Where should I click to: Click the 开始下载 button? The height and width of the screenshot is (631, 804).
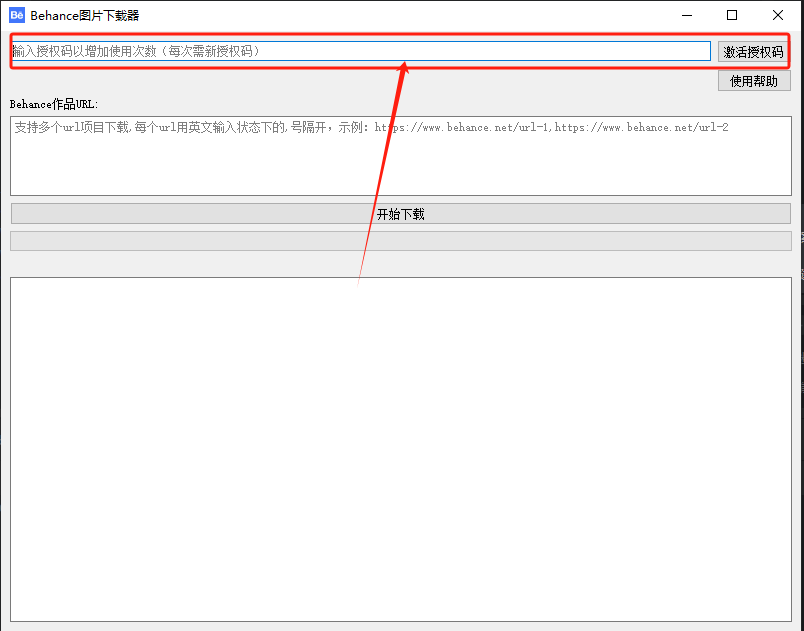click(400, 214)
